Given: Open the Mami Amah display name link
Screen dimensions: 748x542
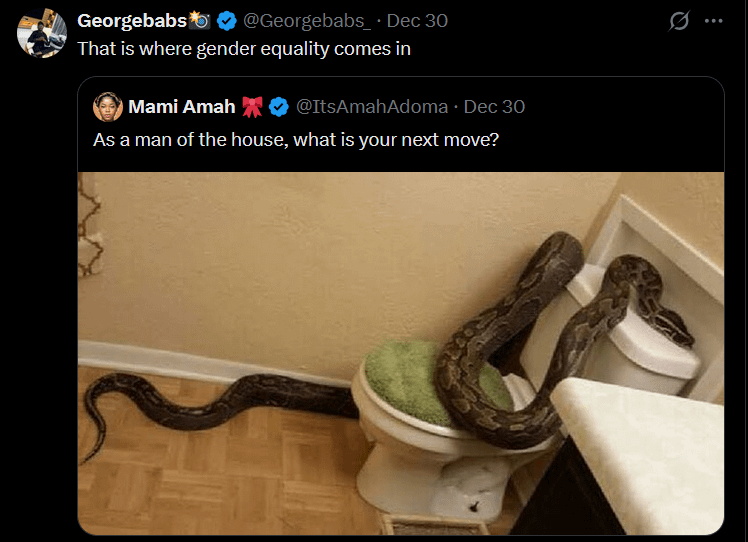Looking at the screenshot, I should click(182, 107).
